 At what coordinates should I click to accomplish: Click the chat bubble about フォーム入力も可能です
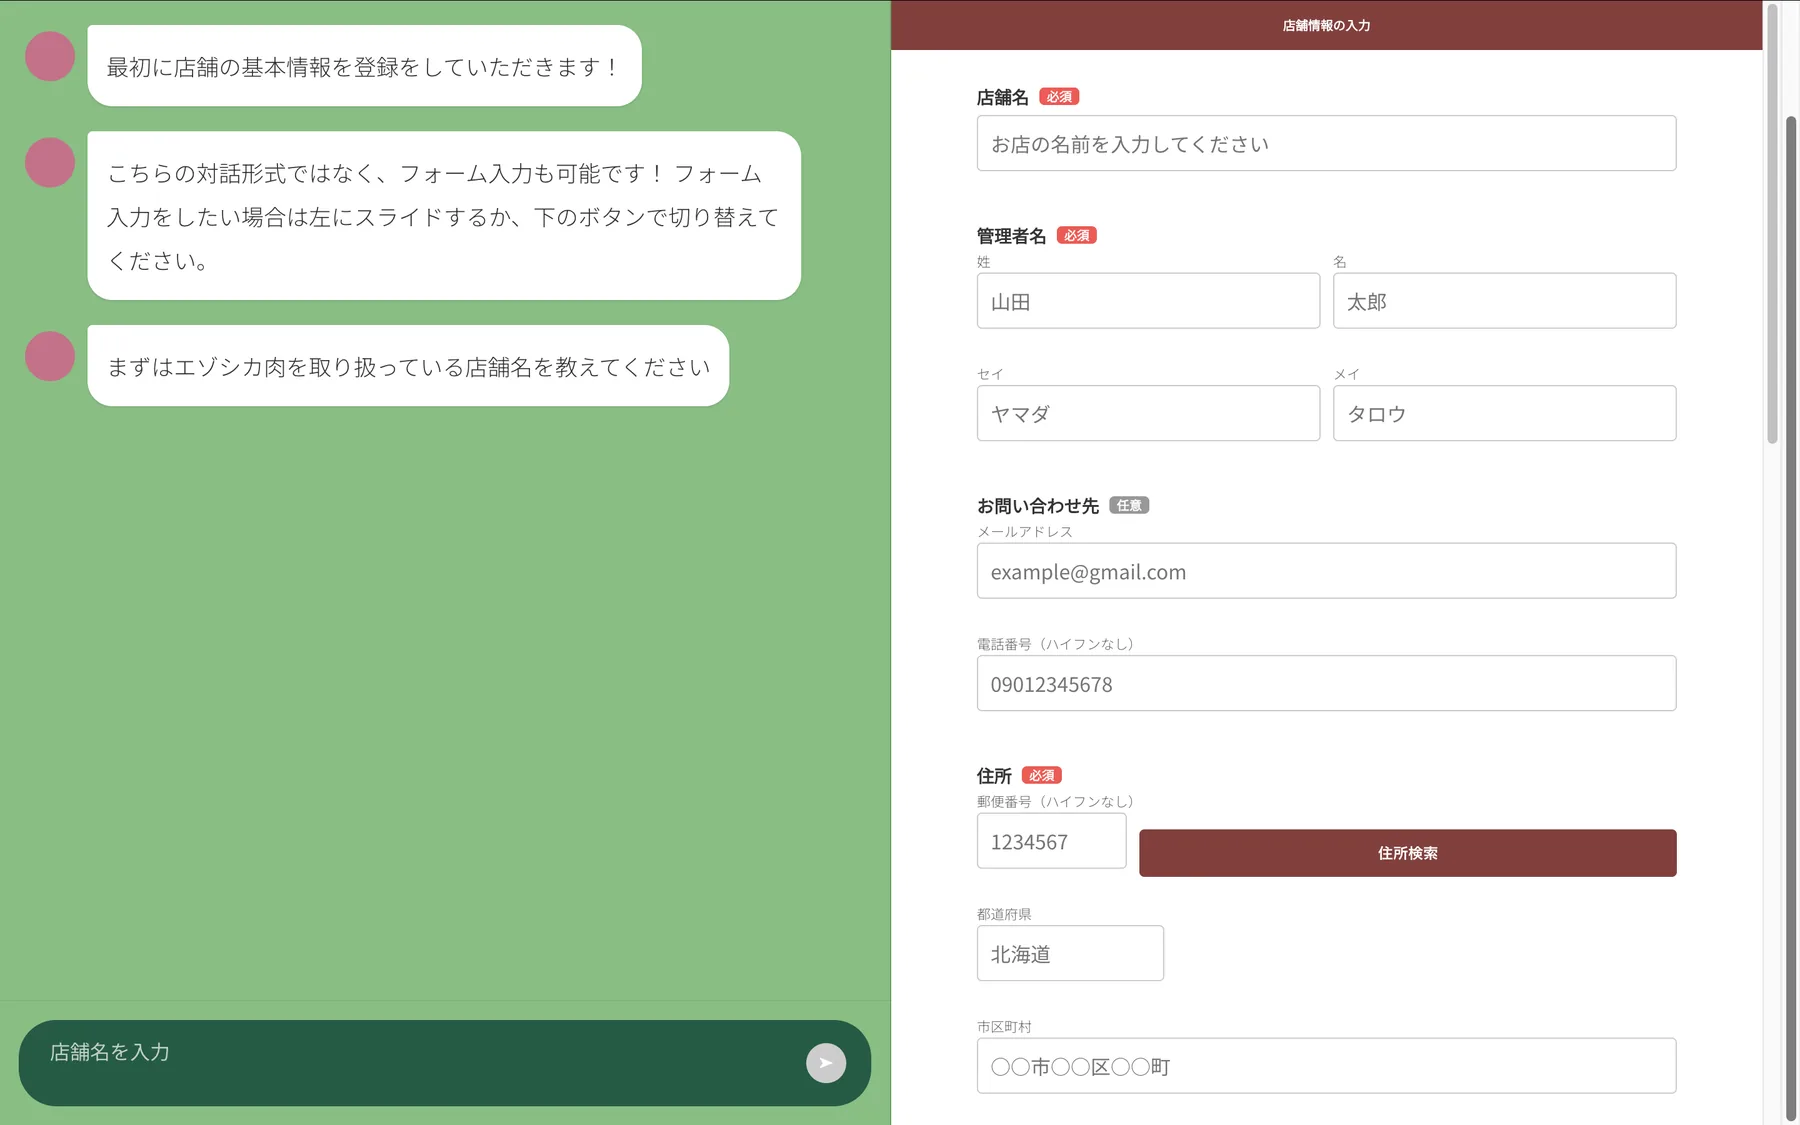(444, 216)
